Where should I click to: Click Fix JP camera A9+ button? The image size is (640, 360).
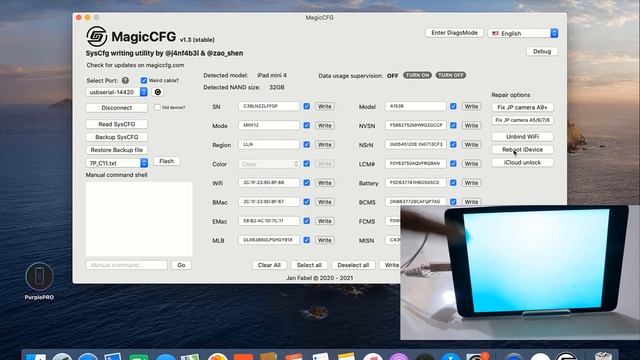[x=522, y=107]
